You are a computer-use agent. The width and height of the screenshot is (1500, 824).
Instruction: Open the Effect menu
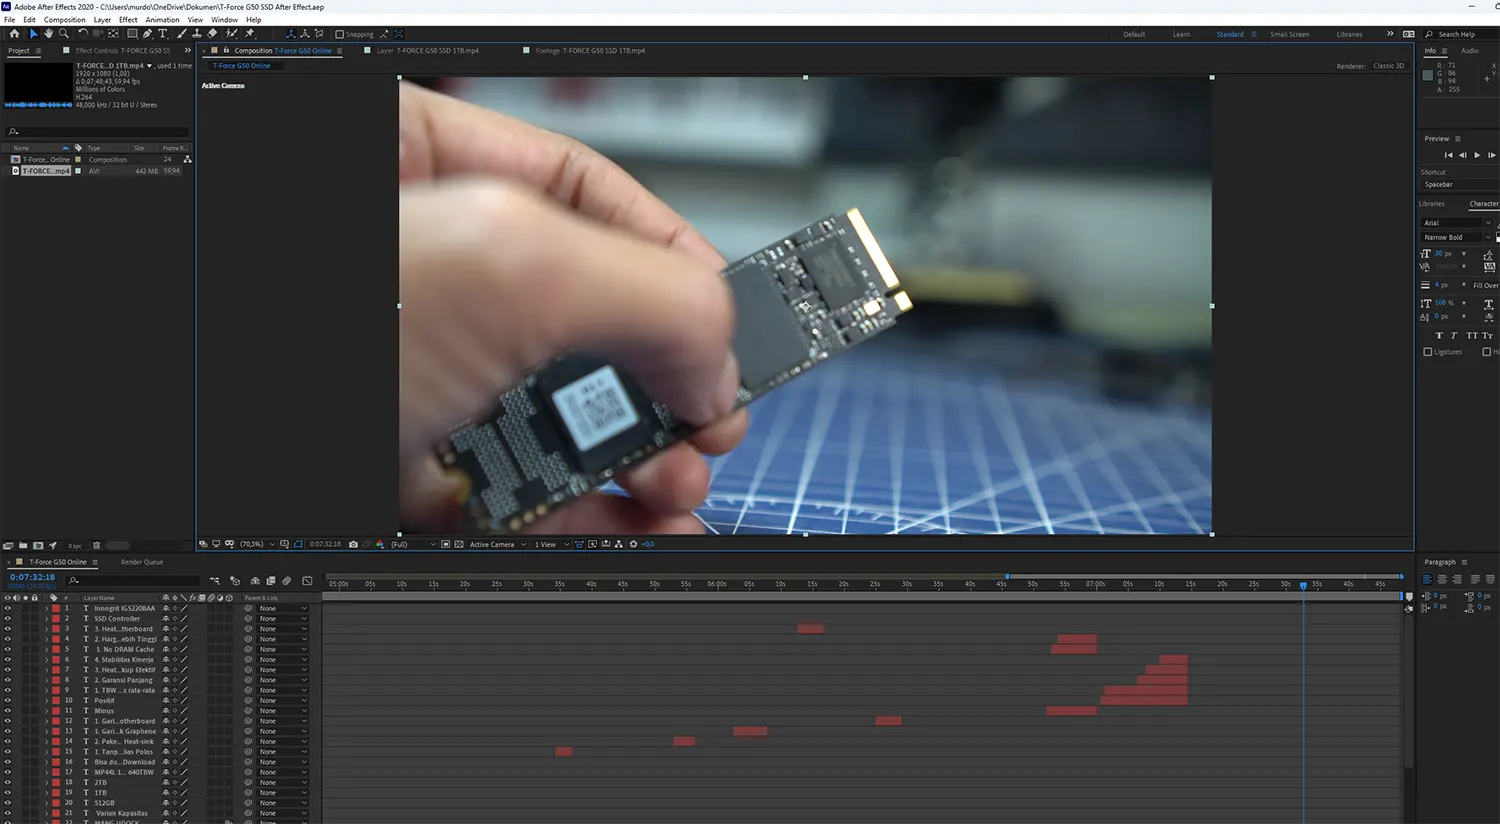coord(127,19)
